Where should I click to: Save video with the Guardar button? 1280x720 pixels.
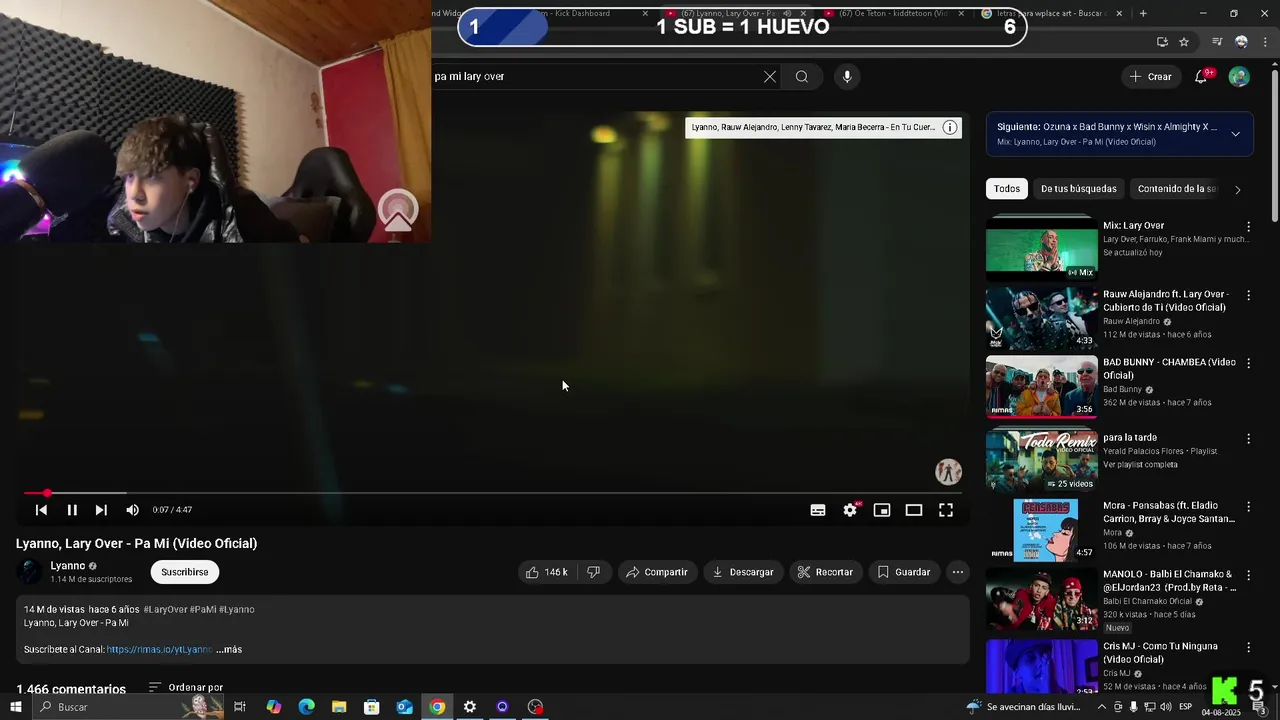click(x=904, y=572)
